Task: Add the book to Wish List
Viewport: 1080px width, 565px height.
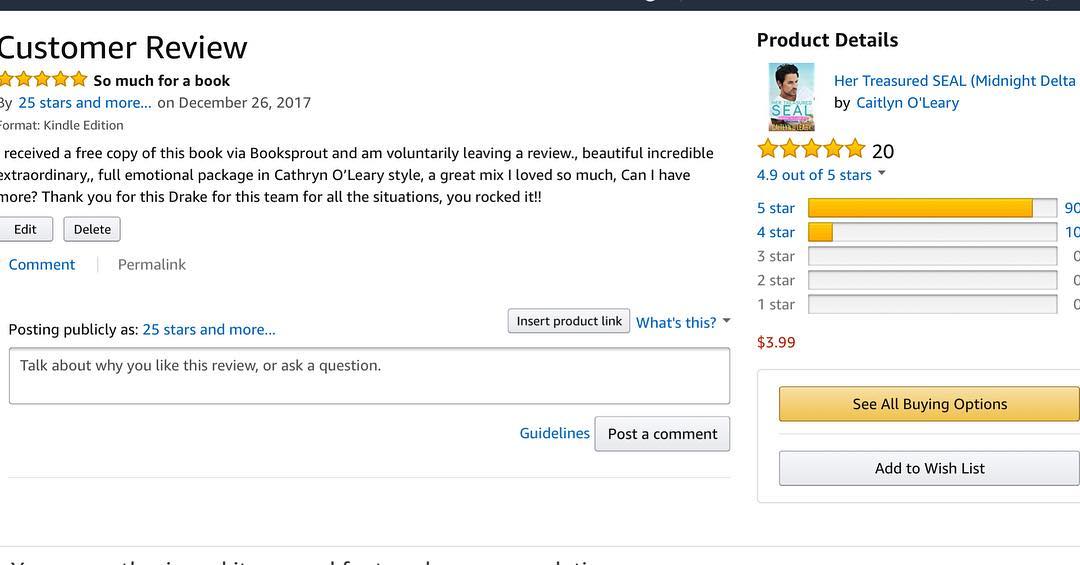Action: pos(929,468)
